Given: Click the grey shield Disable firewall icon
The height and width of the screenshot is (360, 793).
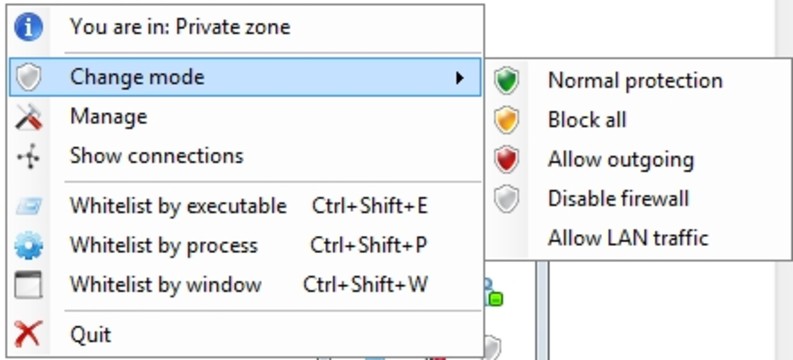Looking at the screenshot, I should tap(507, 199).
